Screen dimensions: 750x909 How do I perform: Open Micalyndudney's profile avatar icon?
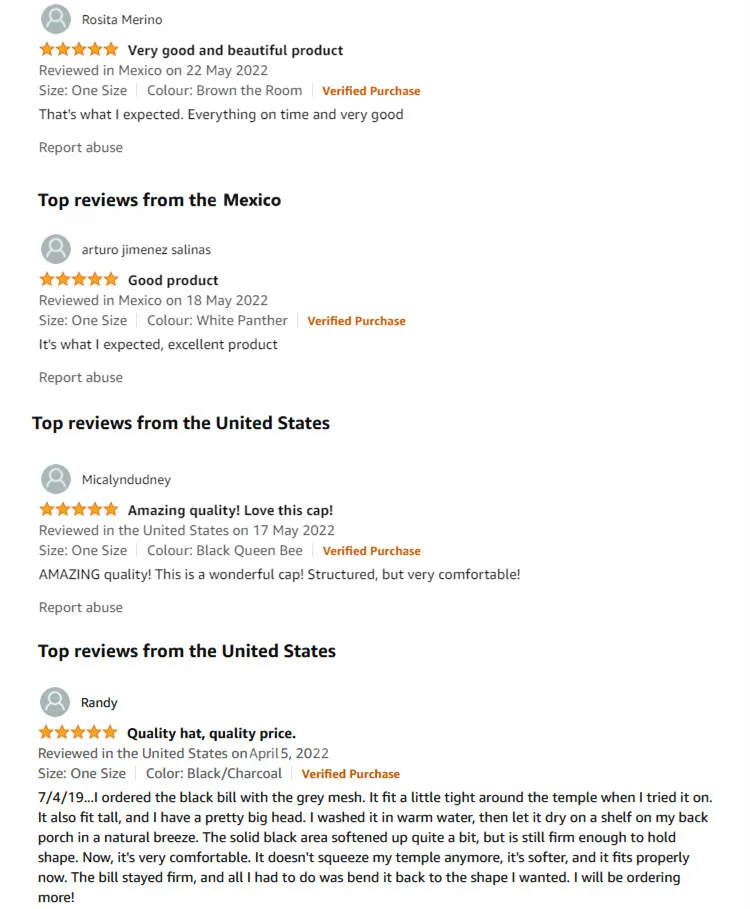pos(56,479)
